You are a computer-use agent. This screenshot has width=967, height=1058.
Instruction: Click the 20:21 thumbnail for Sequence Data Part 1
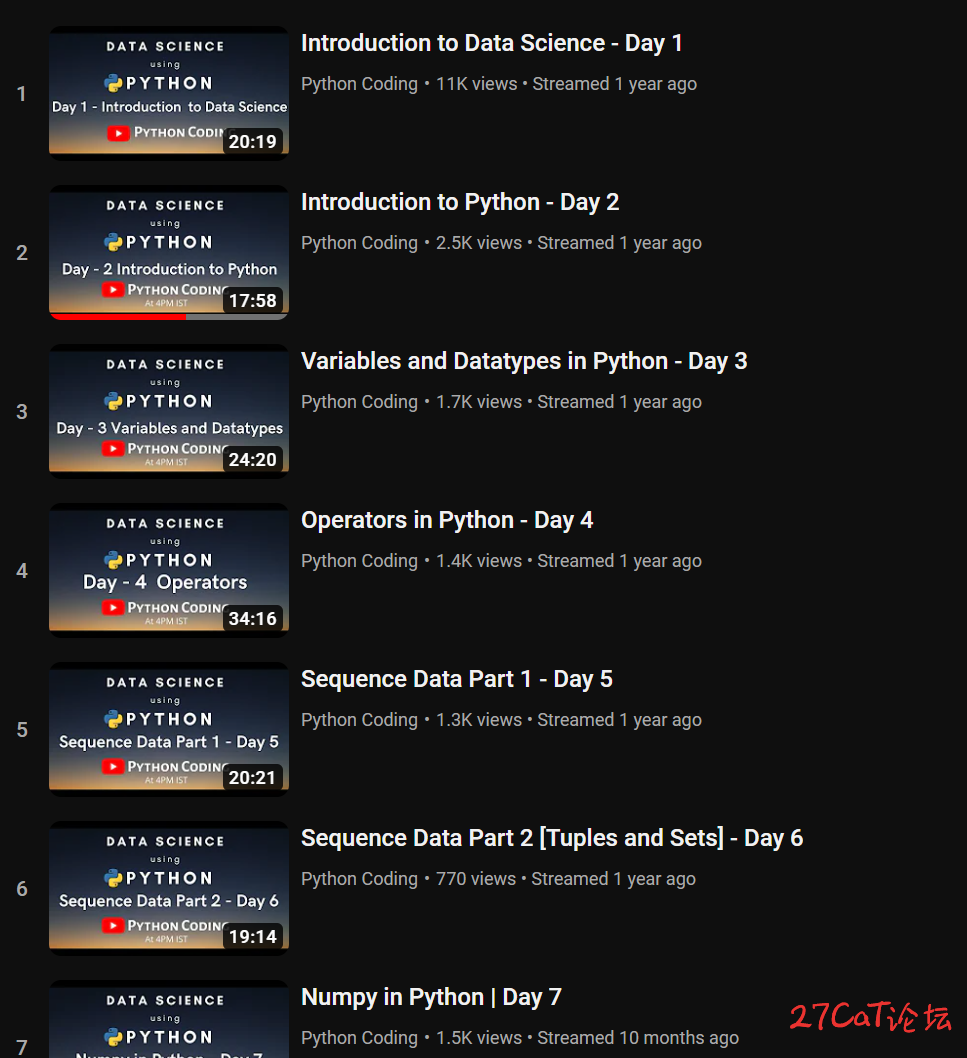pyautogui.click(x=169, y=729)
